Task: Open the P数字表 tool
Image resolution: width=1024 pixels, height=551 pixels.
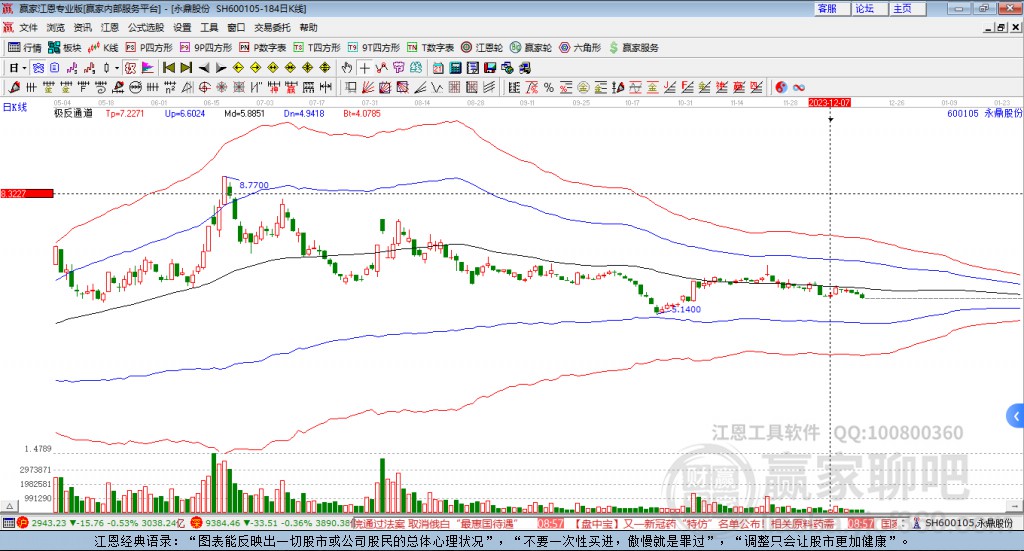Action: (263, 48)
